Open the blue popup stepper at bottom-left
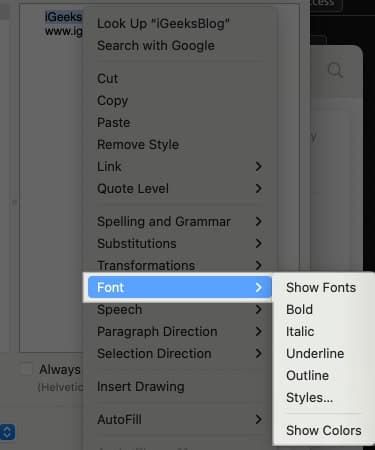375x450 pixels. tap(7, 432)
